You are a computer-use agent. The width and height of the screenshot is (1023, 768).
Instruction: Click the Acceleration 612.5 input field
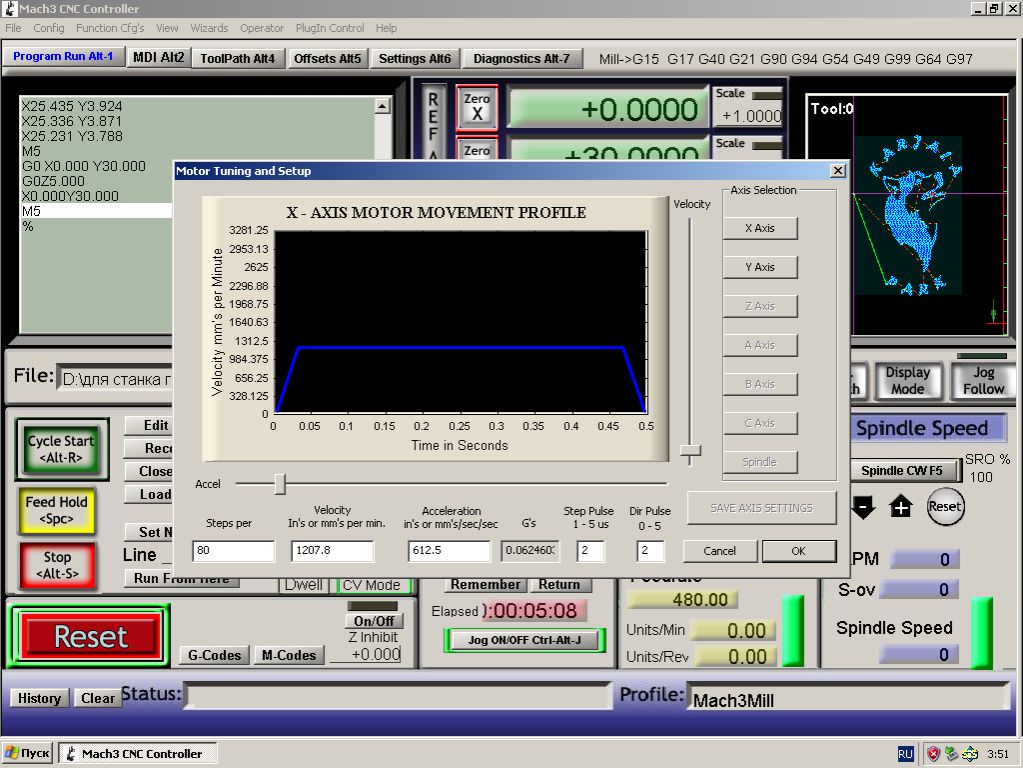449,551
